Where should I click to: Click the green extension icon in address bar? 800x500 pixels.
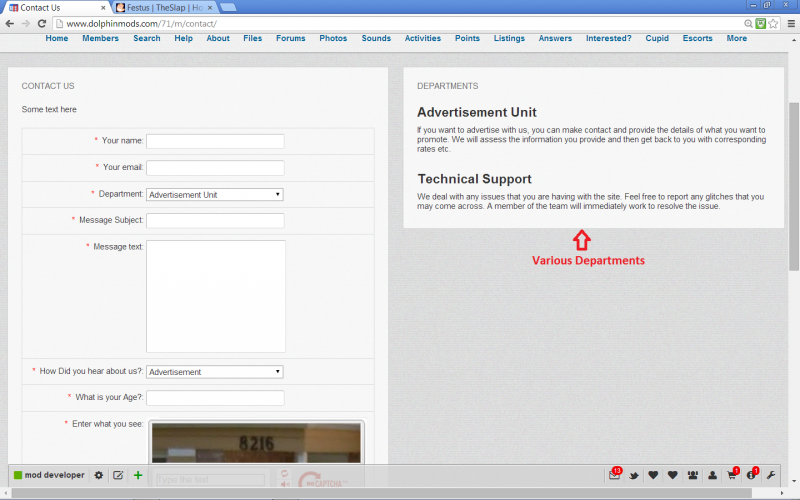pyautogui.click(x=761, y=23)
